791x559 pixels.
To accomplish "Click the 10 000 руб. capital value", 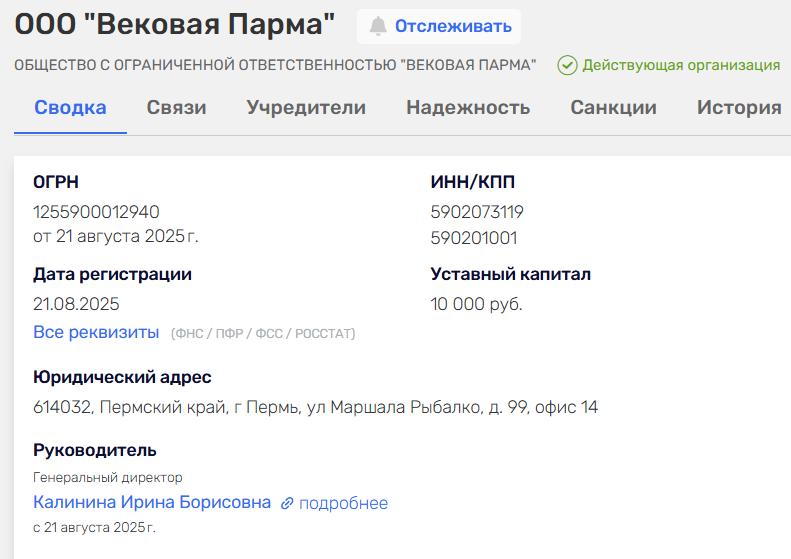I will point(476,304).
